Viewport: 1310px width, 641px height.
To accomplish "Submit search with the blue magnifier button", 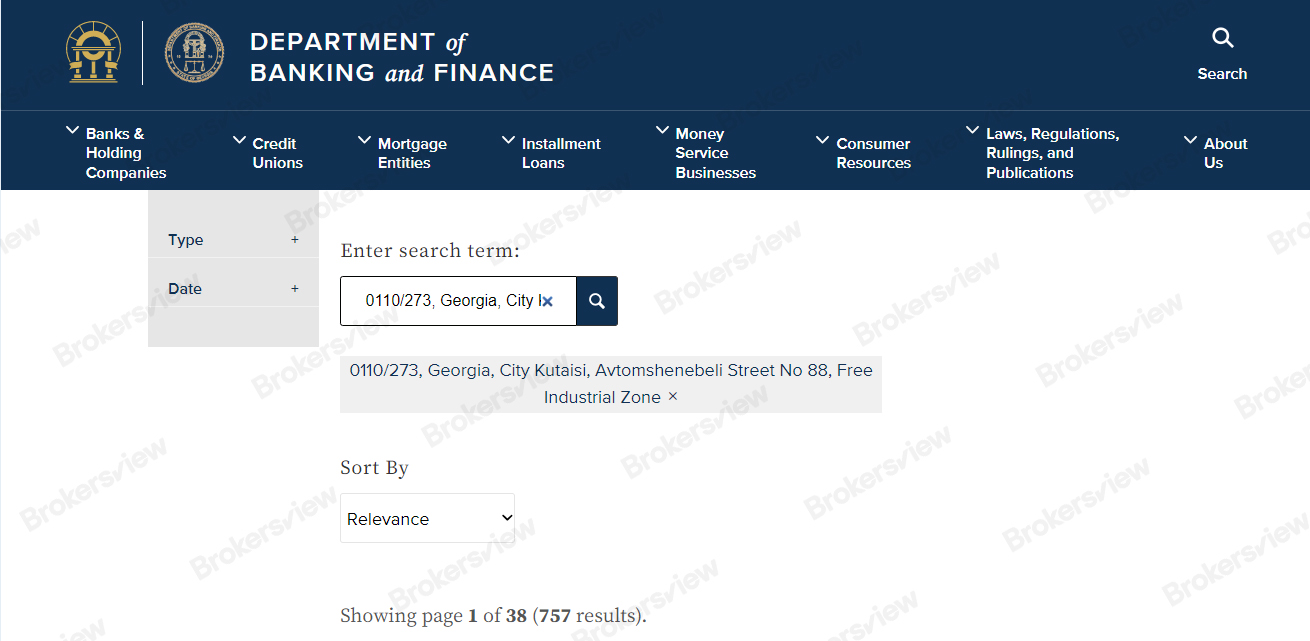I will coord(597,301).
